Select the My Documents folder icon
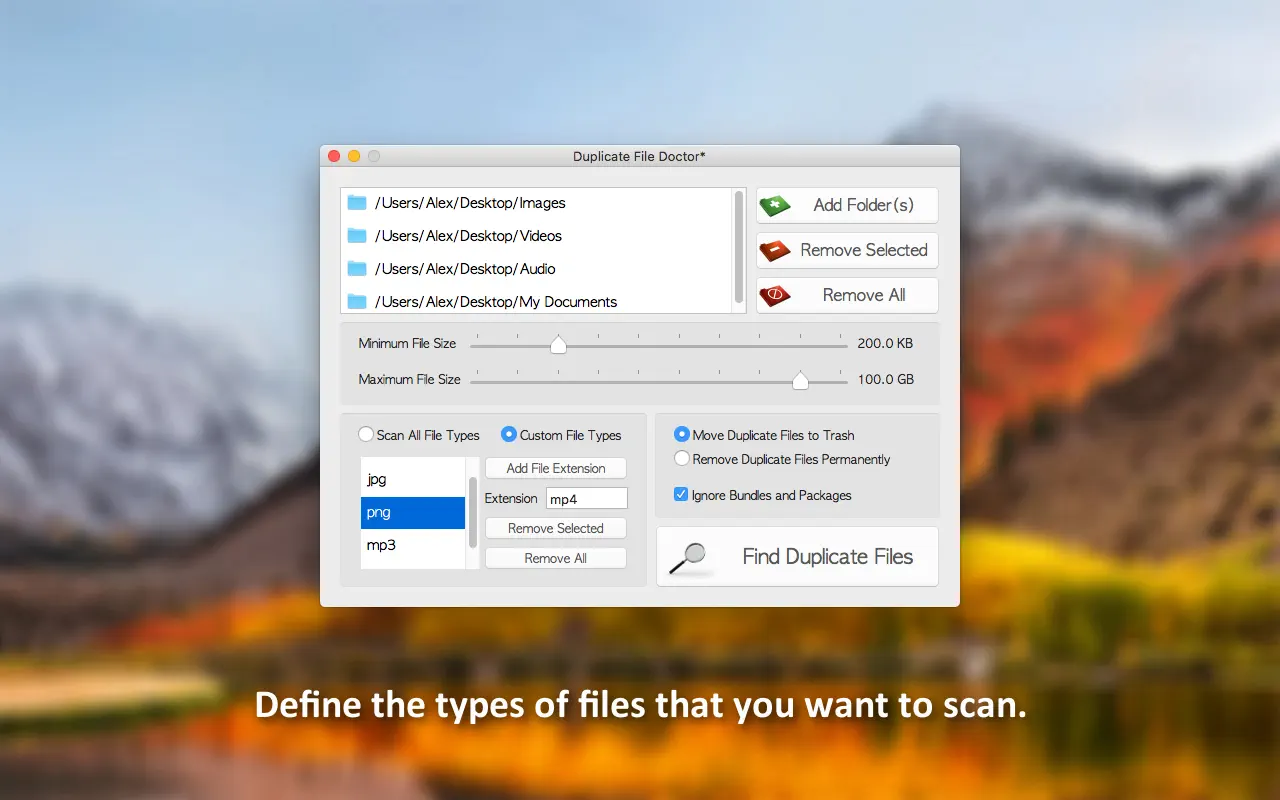 pyautogui.click(x=357, y=302)
